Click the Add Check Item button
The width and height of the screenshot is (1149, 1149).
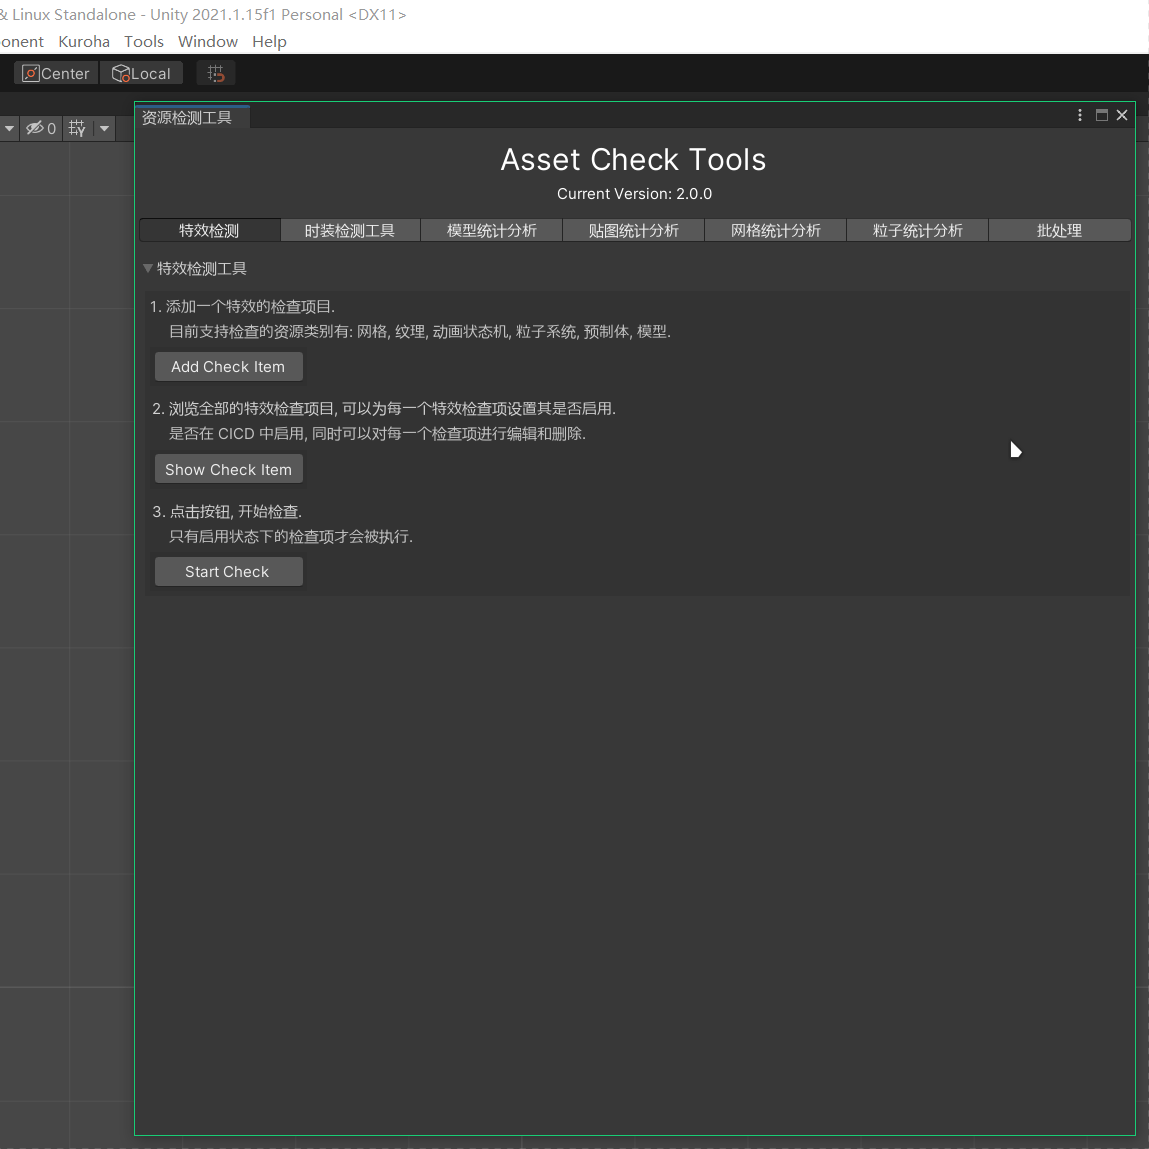point(228,366)
